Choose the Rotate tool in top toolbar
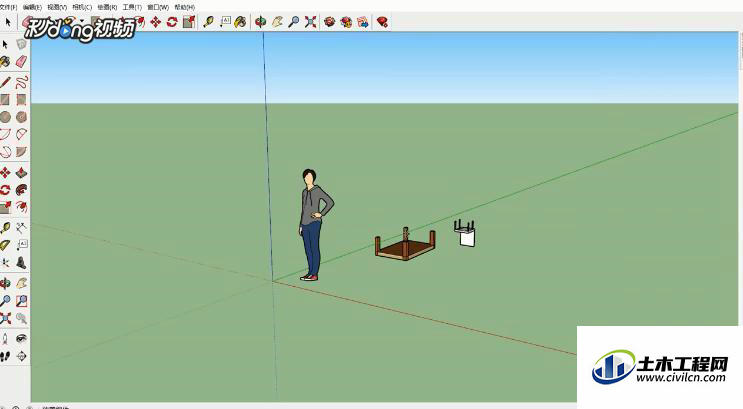The image size is (743, 409). pyautogui.click(x=172, y=22)
